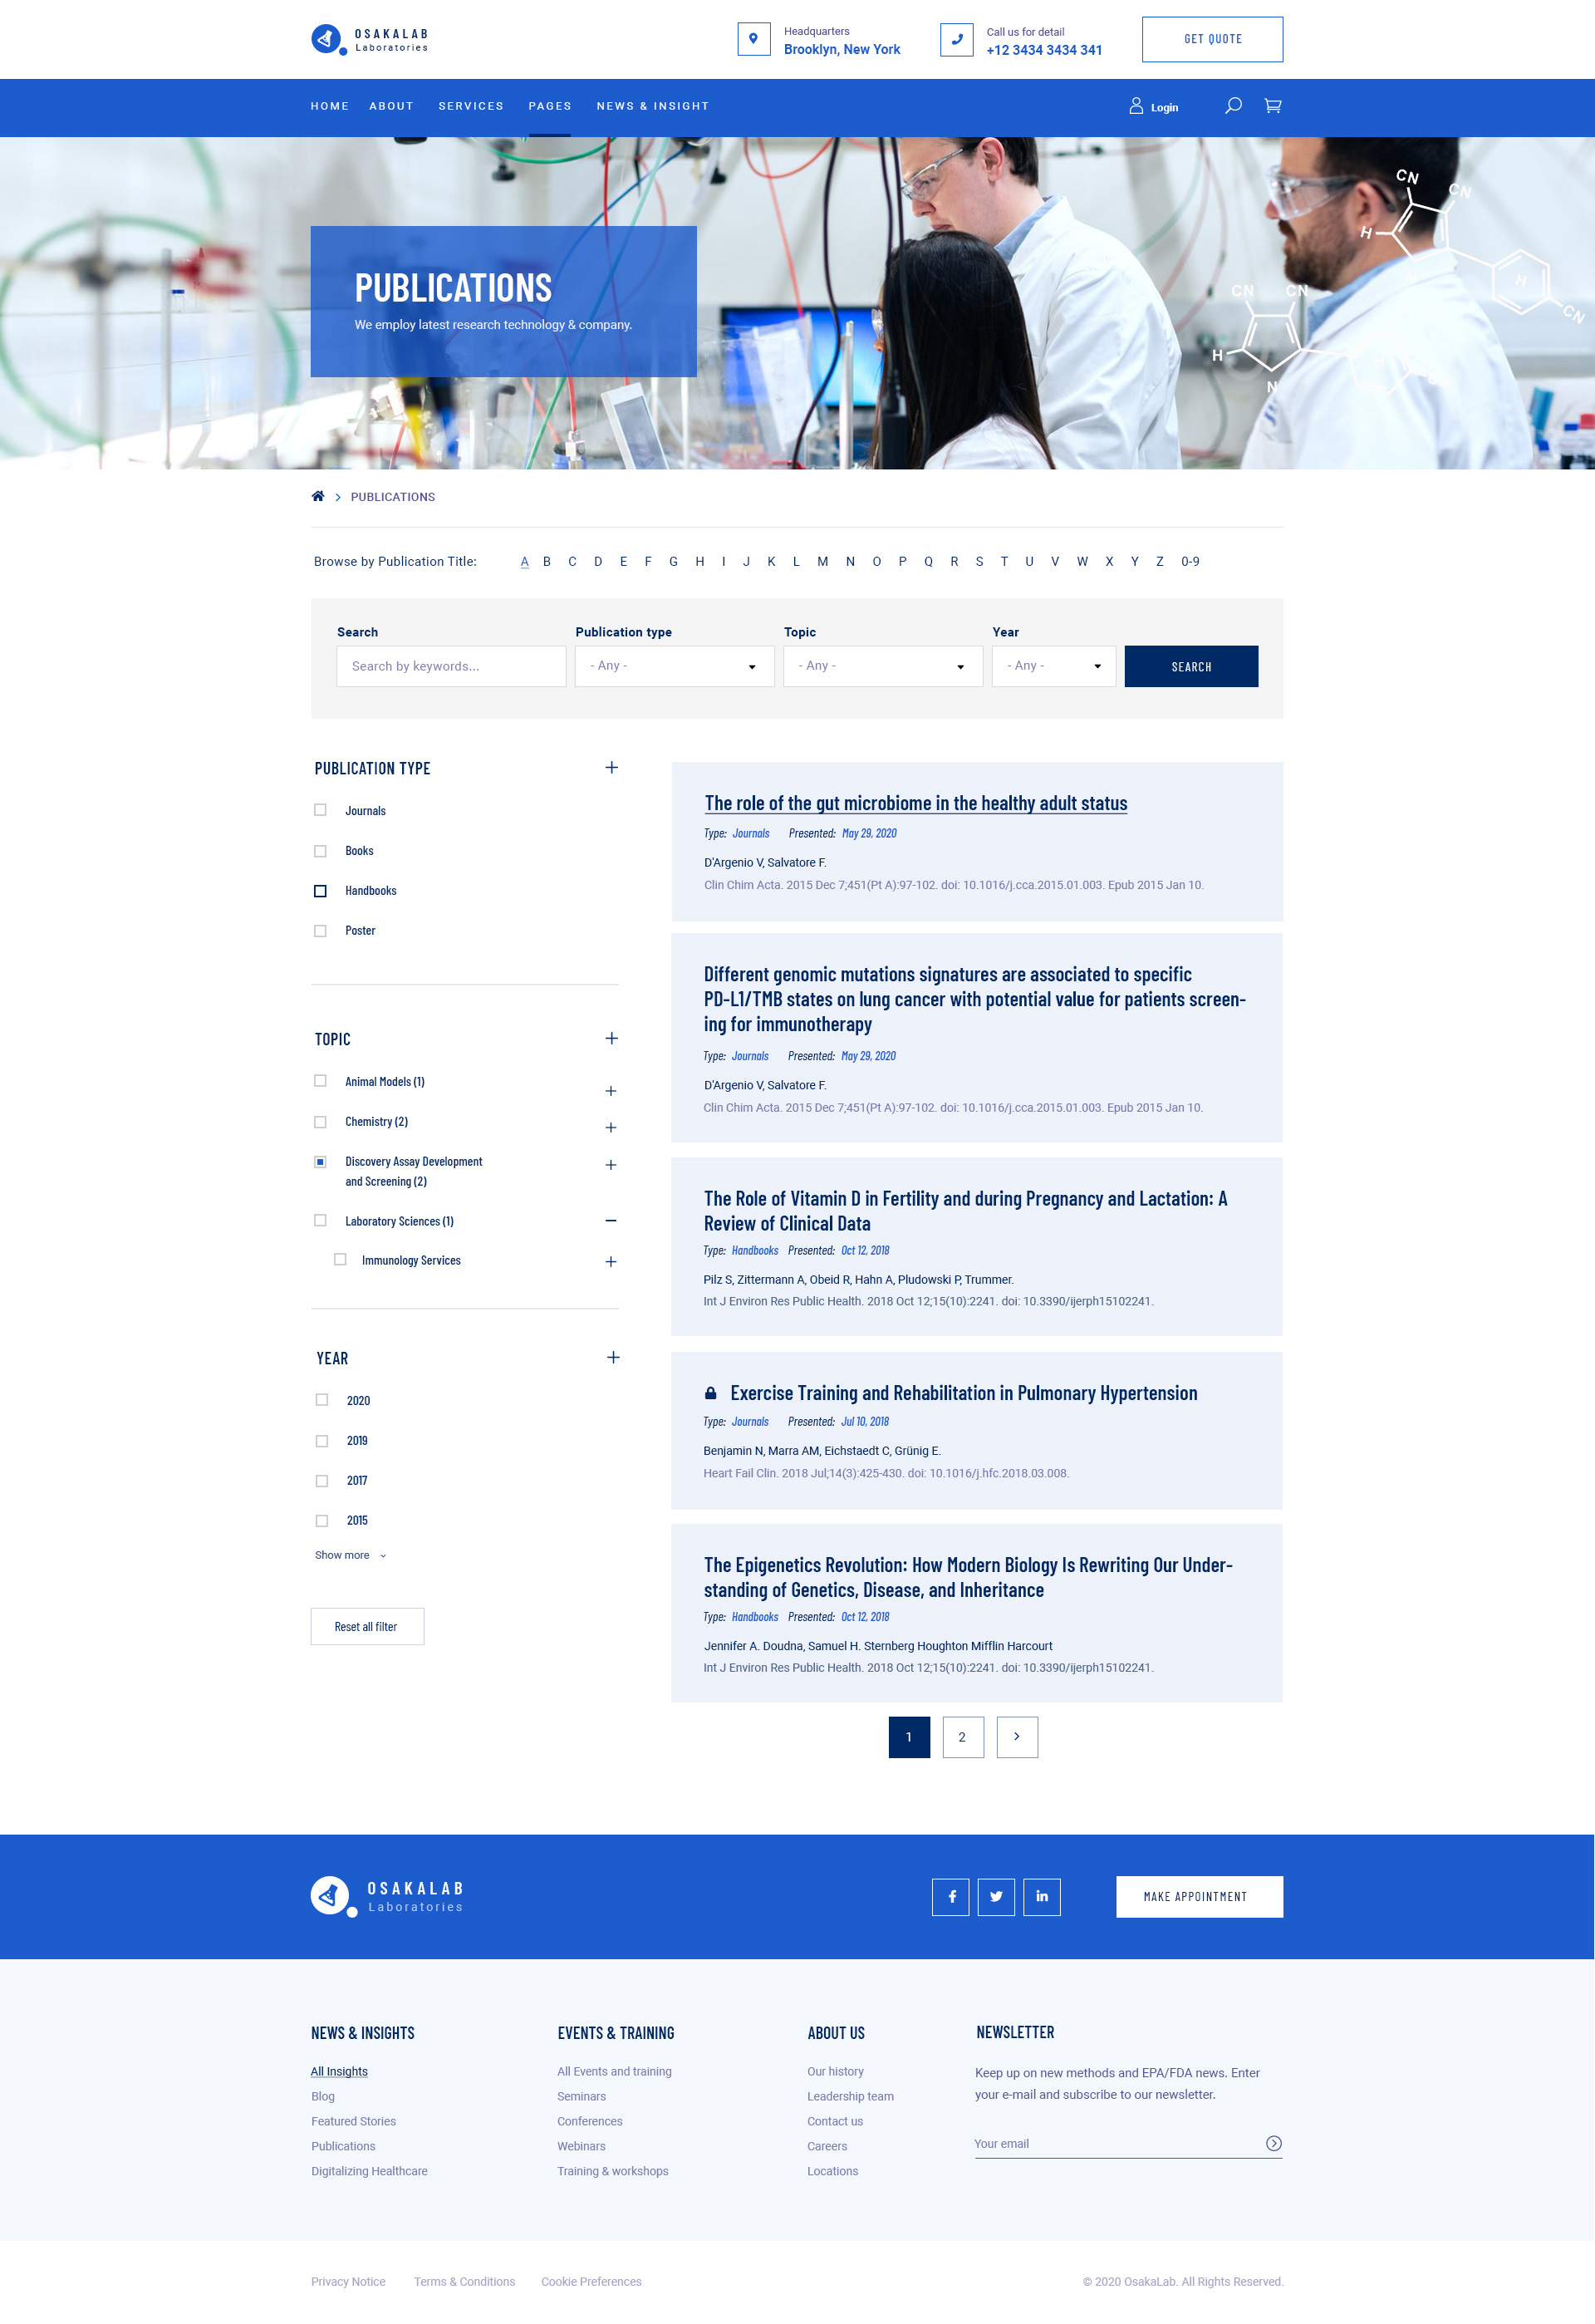Click the search magnifier icon in navbar
This screenshot has width=1595, height=2324.
point(1233,105)
